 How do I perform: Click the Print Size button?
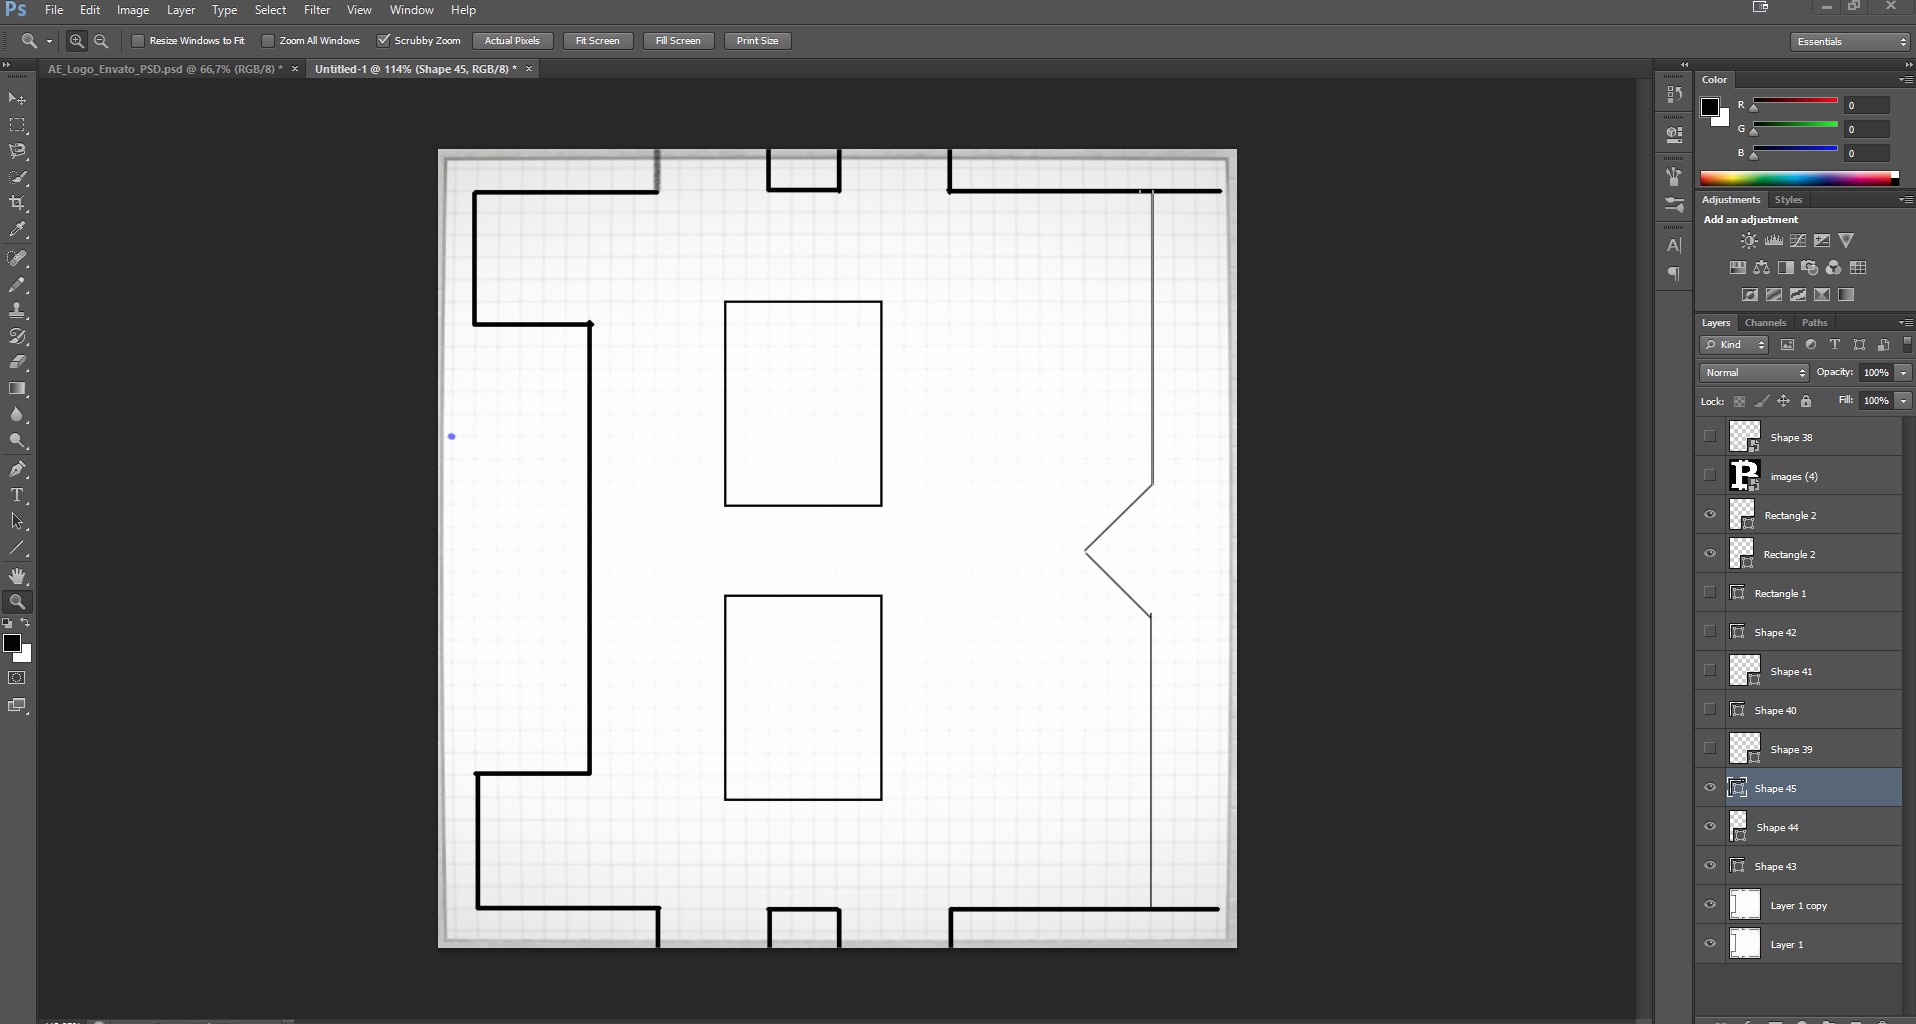(x=757, y=41)
